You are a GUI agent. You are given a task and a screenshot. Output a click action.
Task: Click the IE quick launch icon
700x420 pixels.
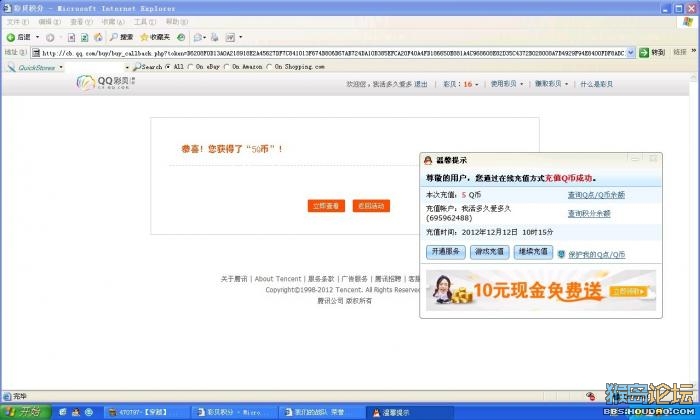tap(88, 412)
